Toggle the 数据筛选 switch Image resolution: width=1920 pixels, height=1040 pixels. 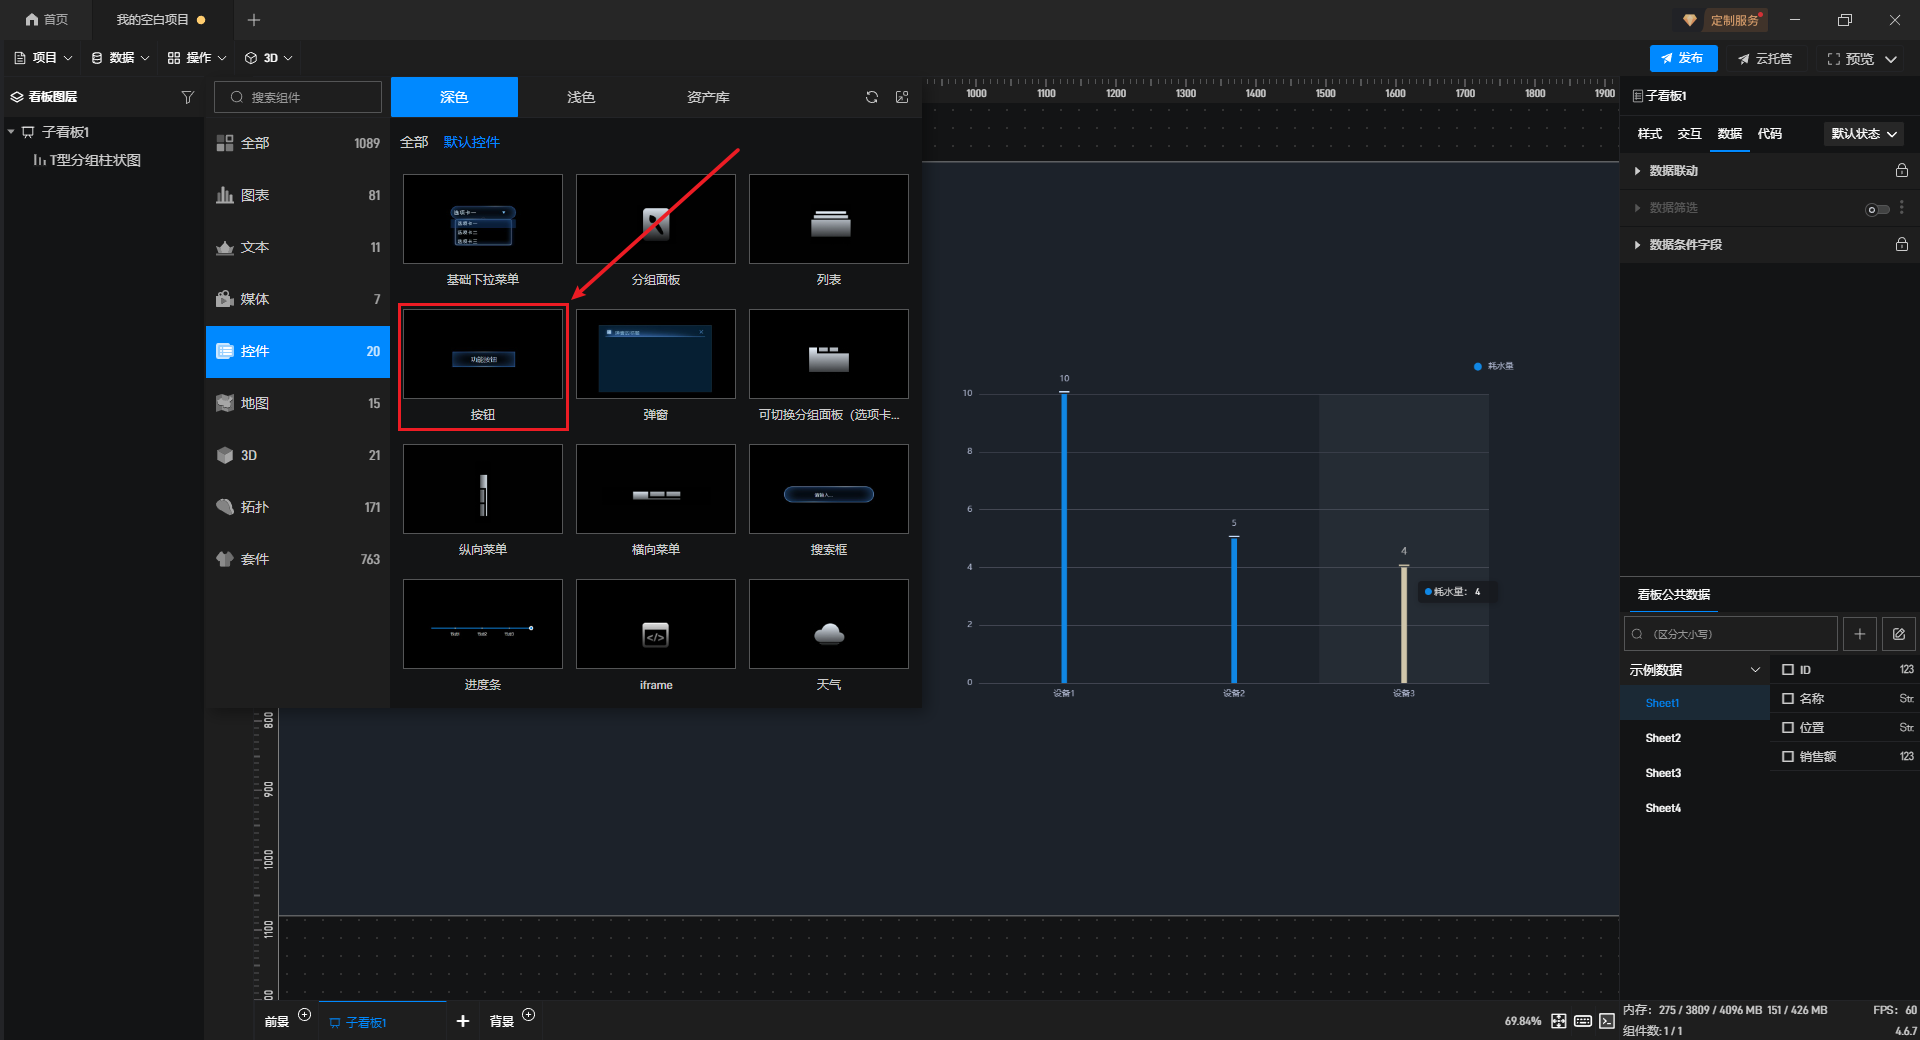point(1877,209)
